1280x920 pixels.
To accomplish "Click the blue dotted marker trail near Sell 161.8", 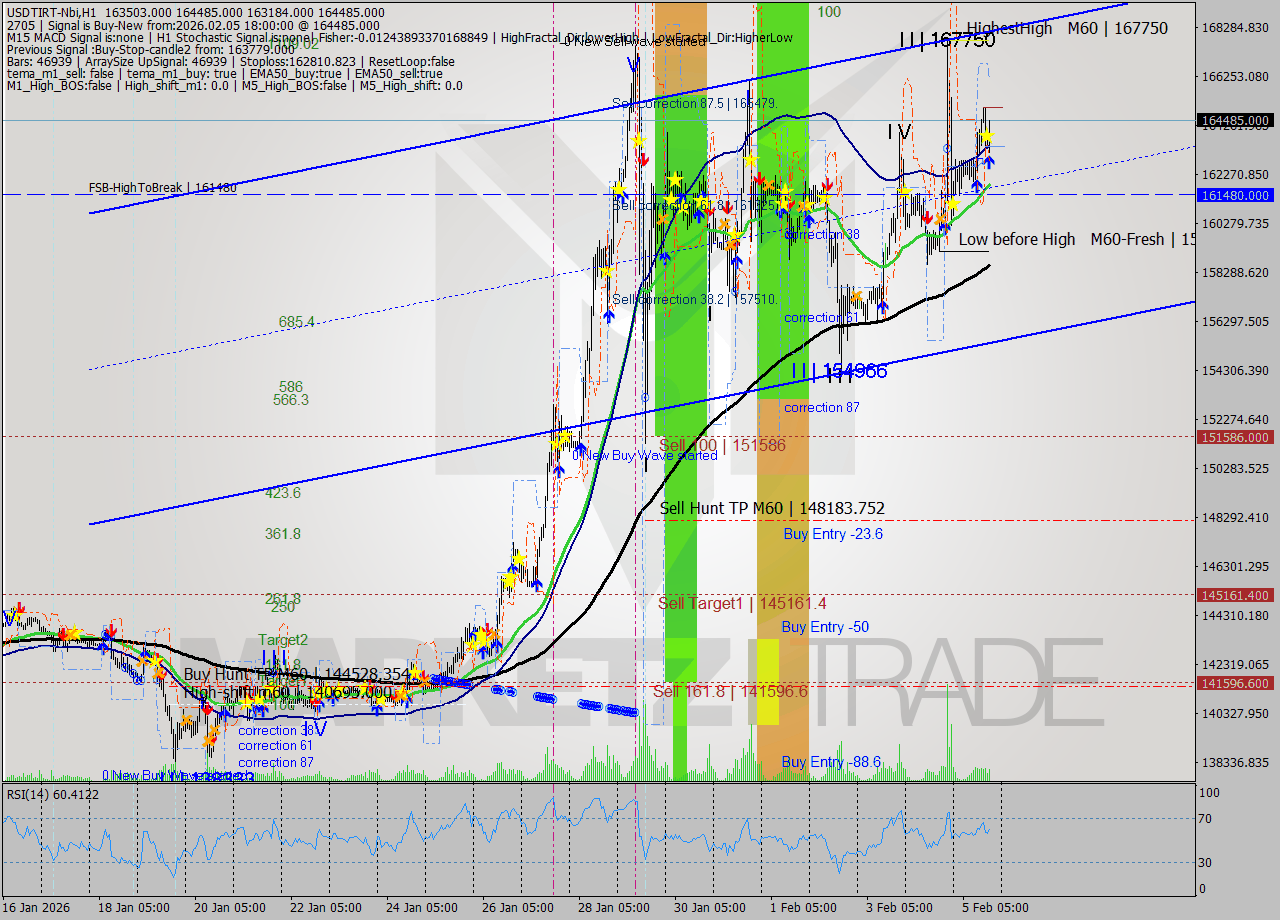I will point(590,704).
